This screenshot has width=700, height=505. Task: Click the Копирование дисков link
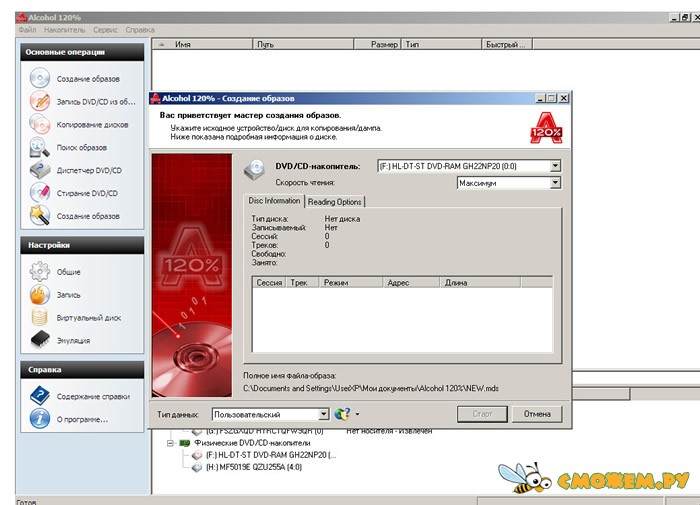(92, 125)
